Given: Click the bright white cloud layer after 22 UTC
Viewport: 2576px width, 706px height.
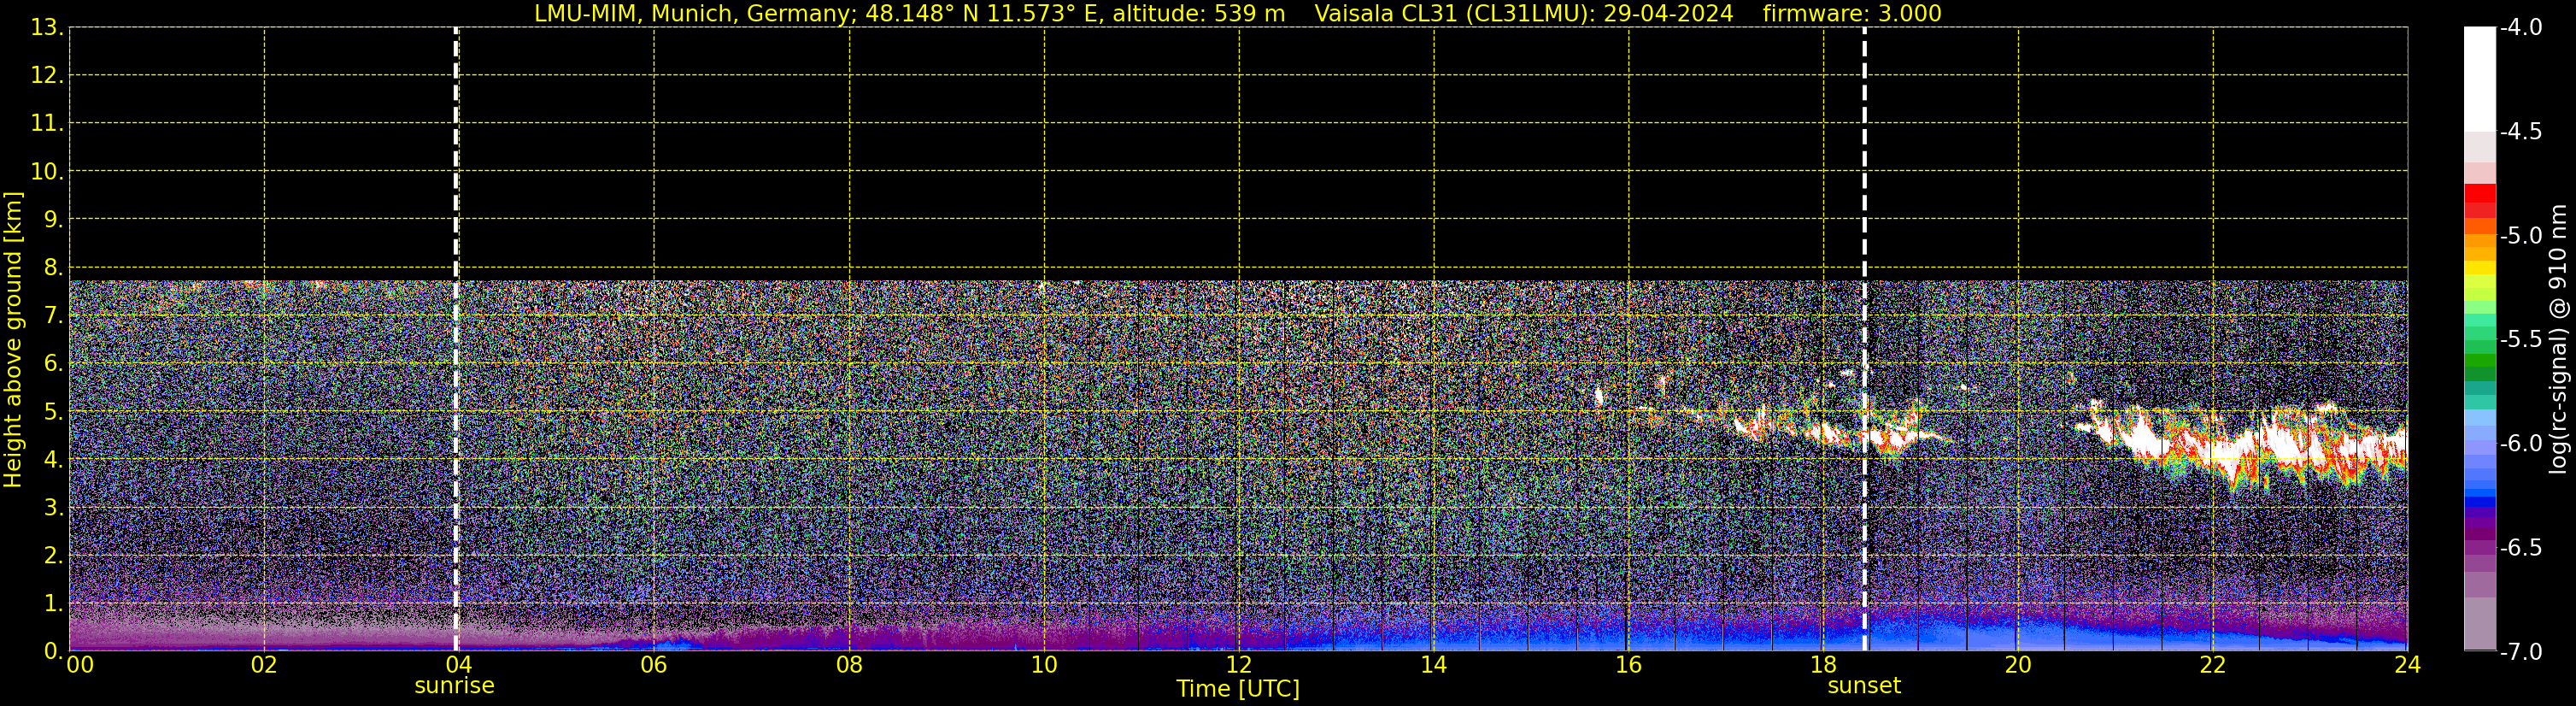Looking at the screenshot, I should [2290, 440].
